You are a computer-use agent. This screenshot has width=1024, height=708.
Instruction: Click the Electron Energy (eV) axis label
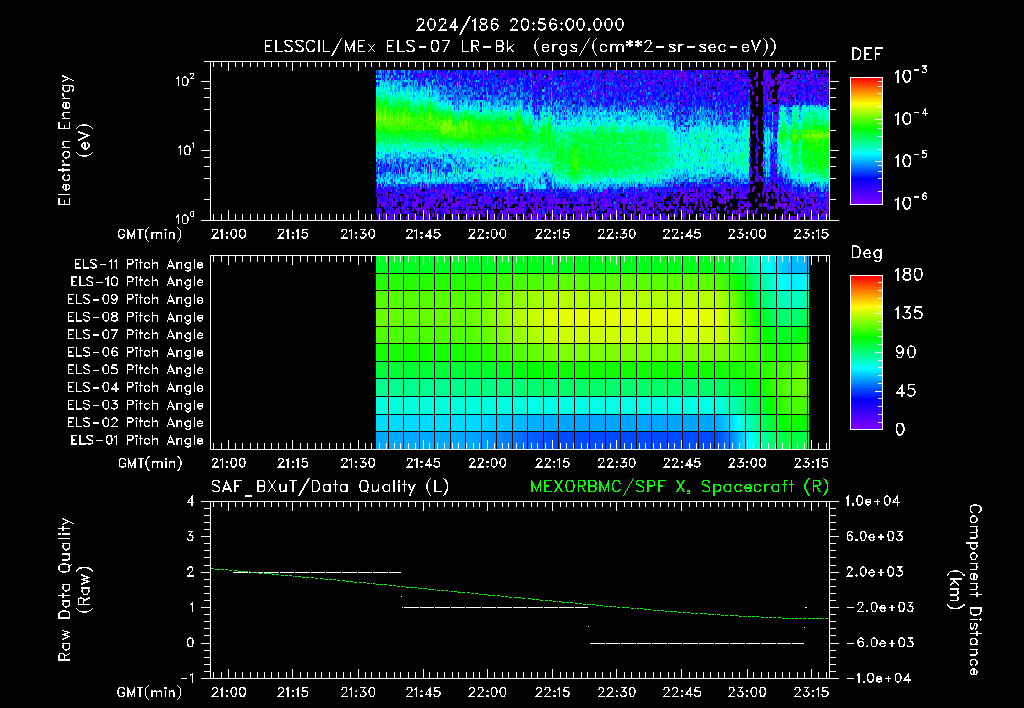click(74, 140)
